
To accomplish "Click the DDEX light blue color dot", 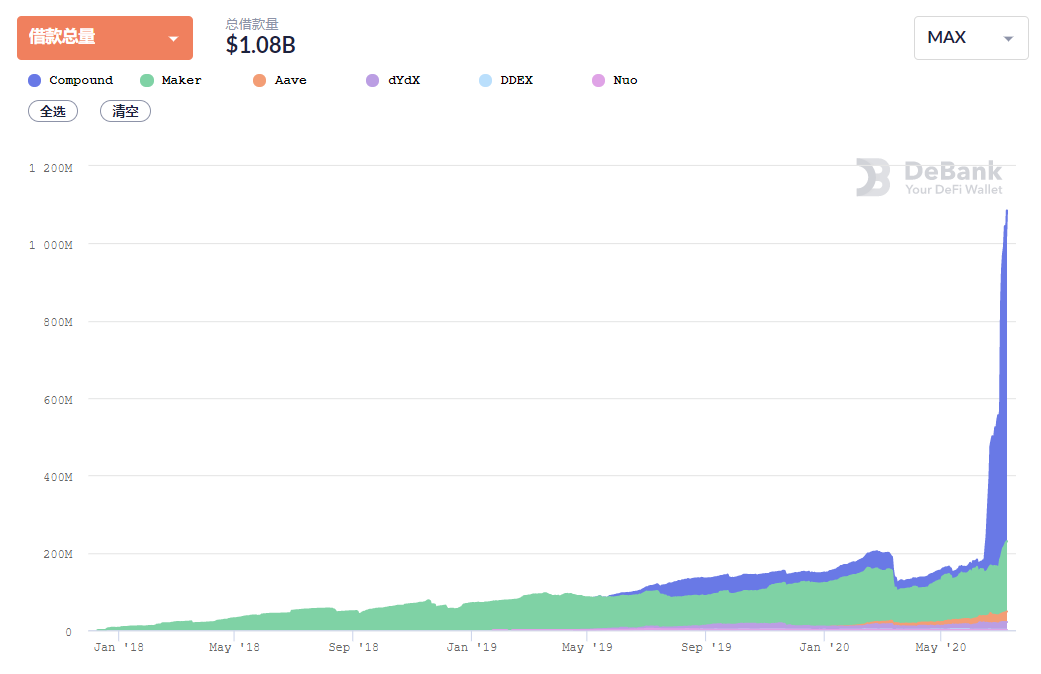I will 485,80.
